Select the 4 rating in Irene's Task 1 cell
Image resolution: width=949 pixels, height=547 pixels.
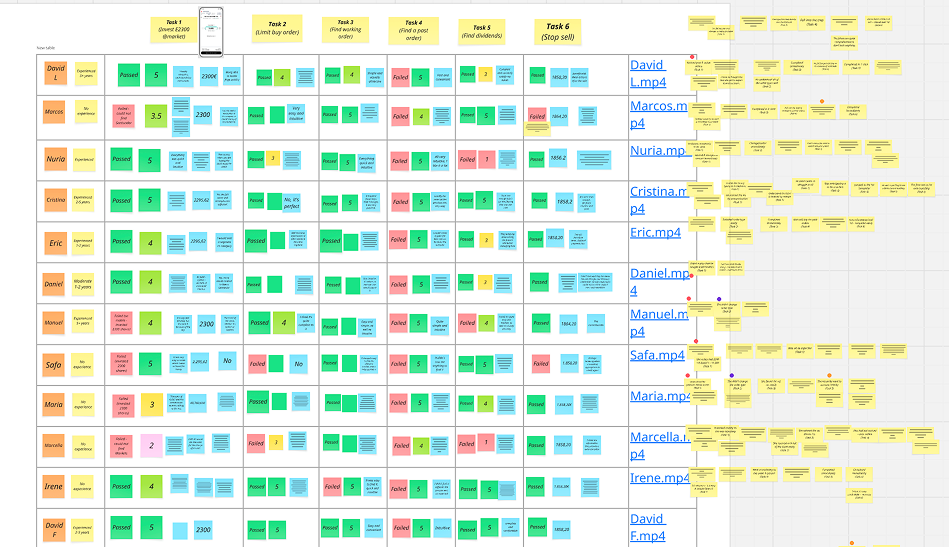(151, 486)
